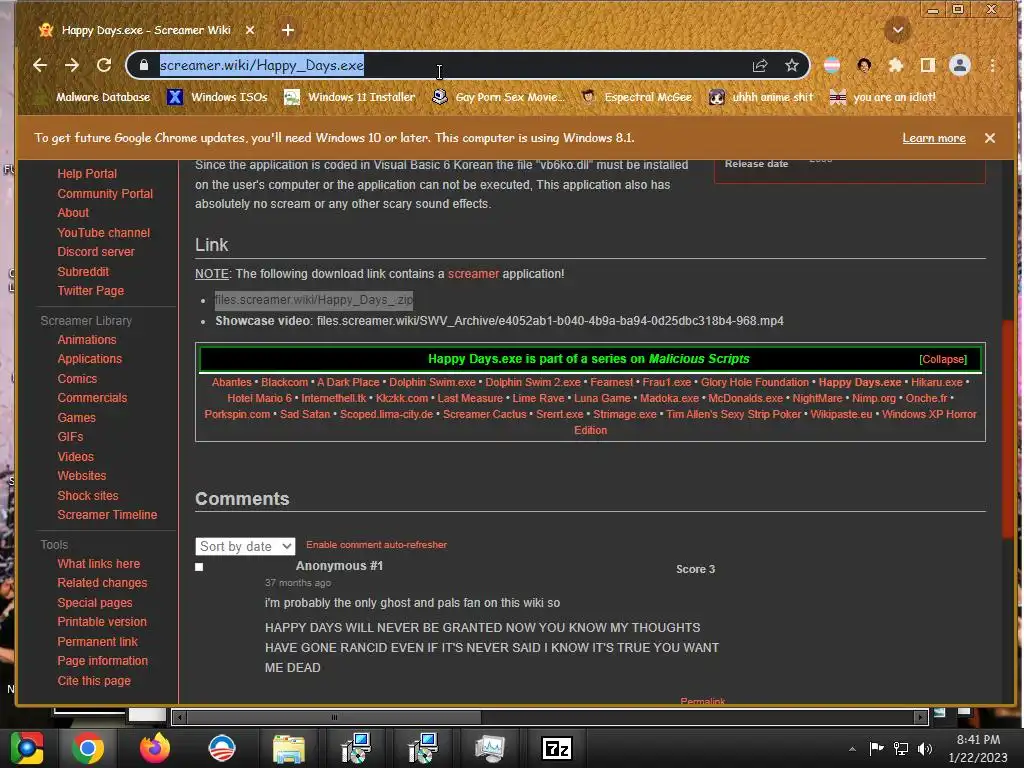Image resolution: width=1024 pixels, height=768 pixels.
Task: Open Windows XP Horror Edition entry
Action: [929, 414]
